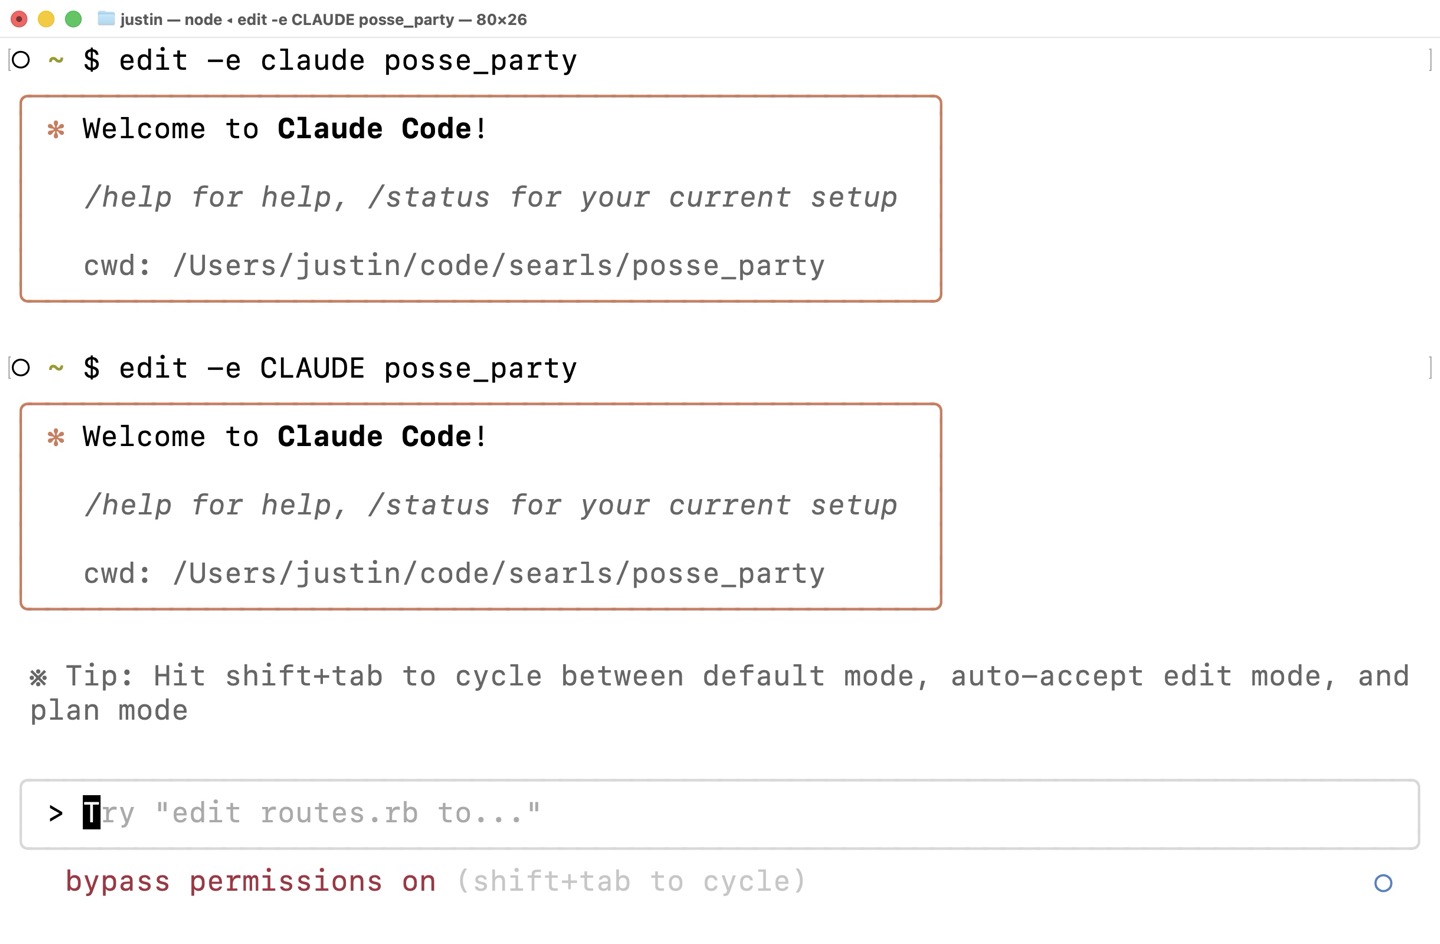Toggle the "bypass permissions on" mode indicator
This screenshot has width=1440, height=944.
click(x=250, y=882)
